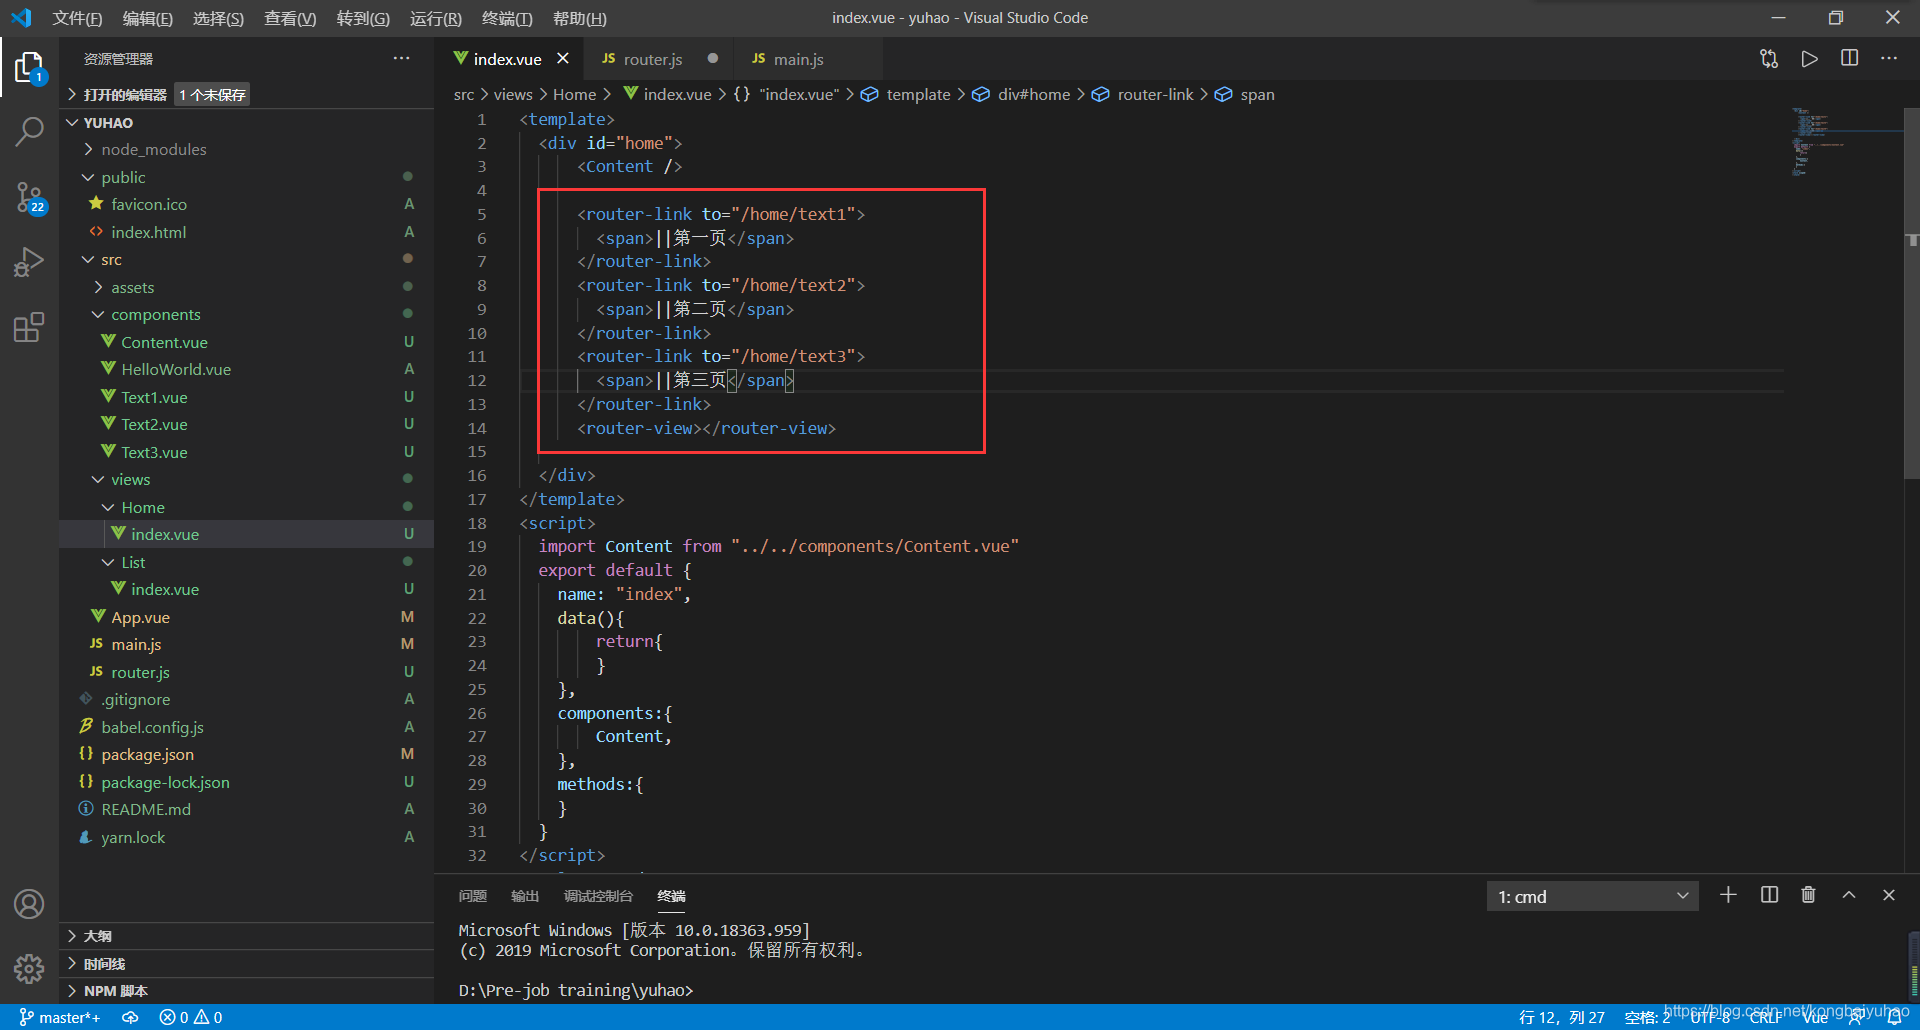
Task: Open Run and Debug view
Action: coord(29,262)
